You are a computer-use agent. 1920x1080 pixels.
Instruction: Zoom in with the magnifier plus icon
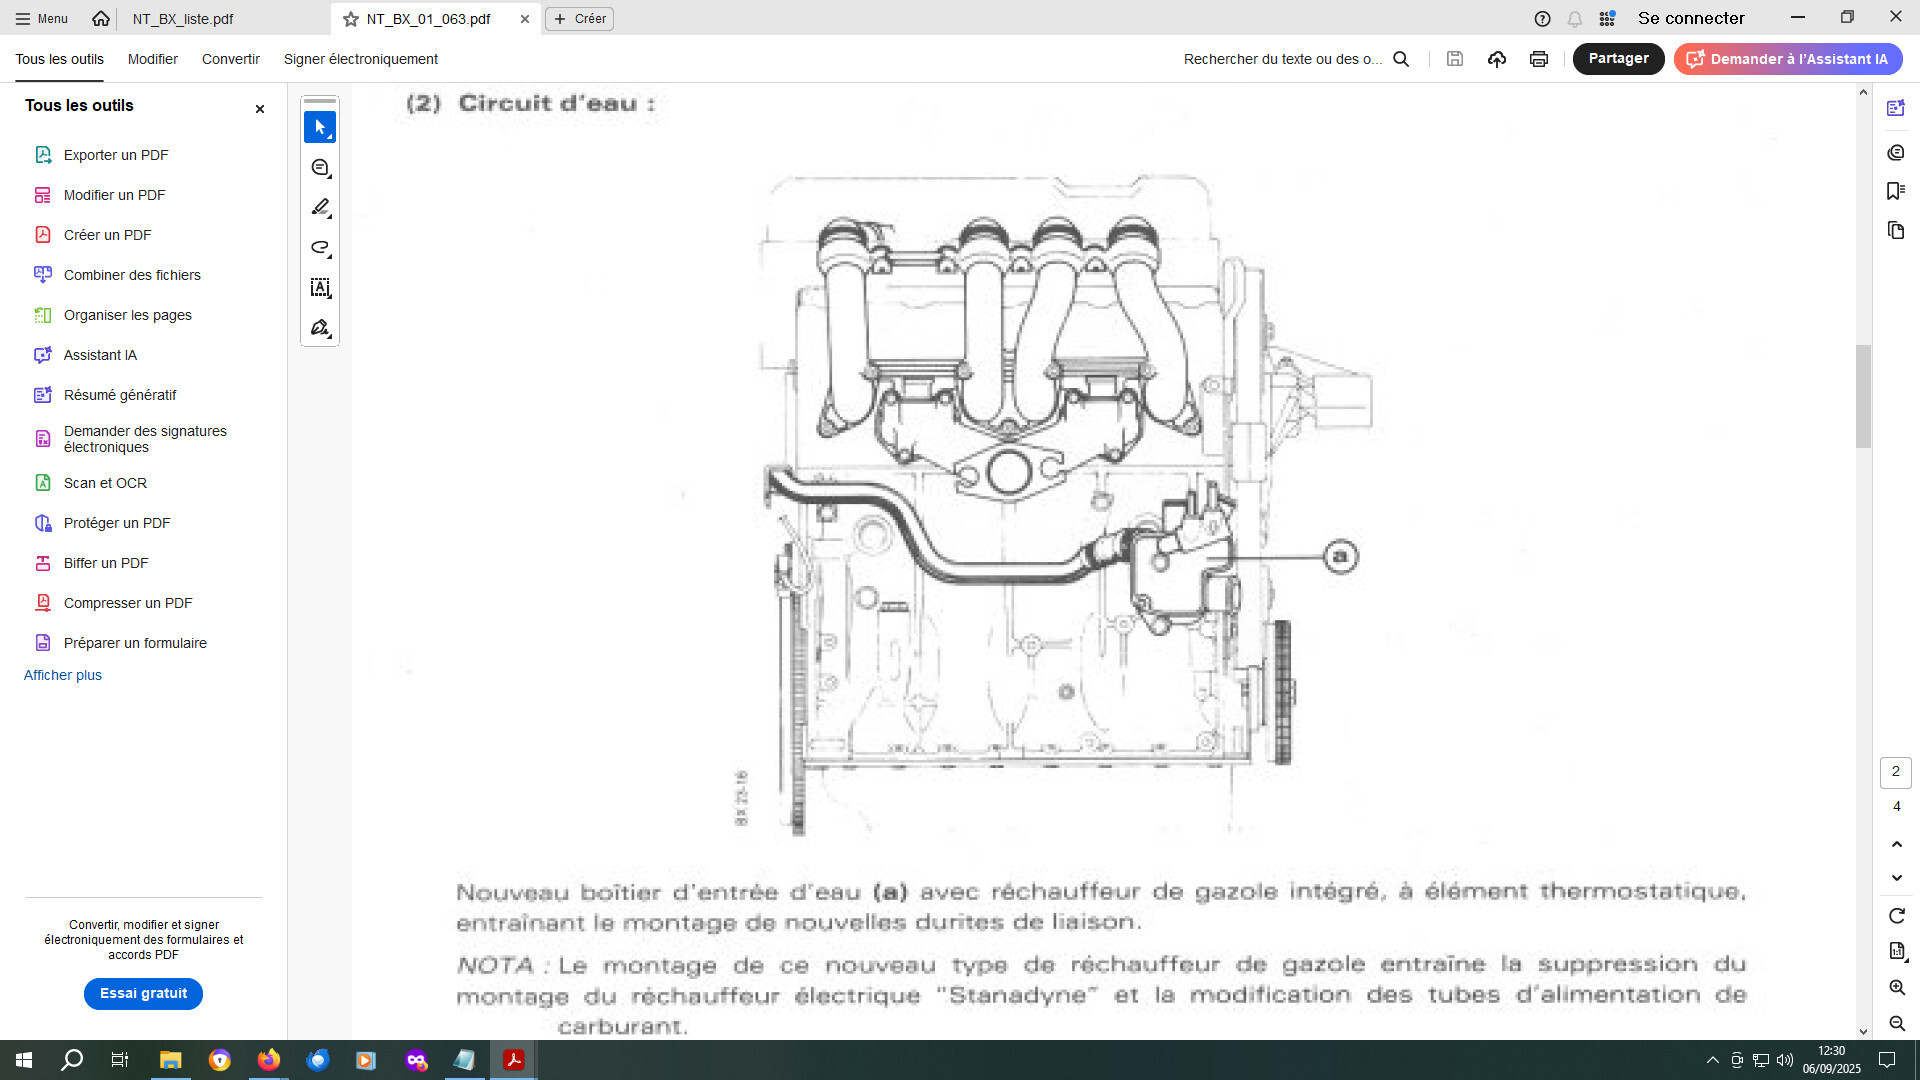click(1897, 988)
